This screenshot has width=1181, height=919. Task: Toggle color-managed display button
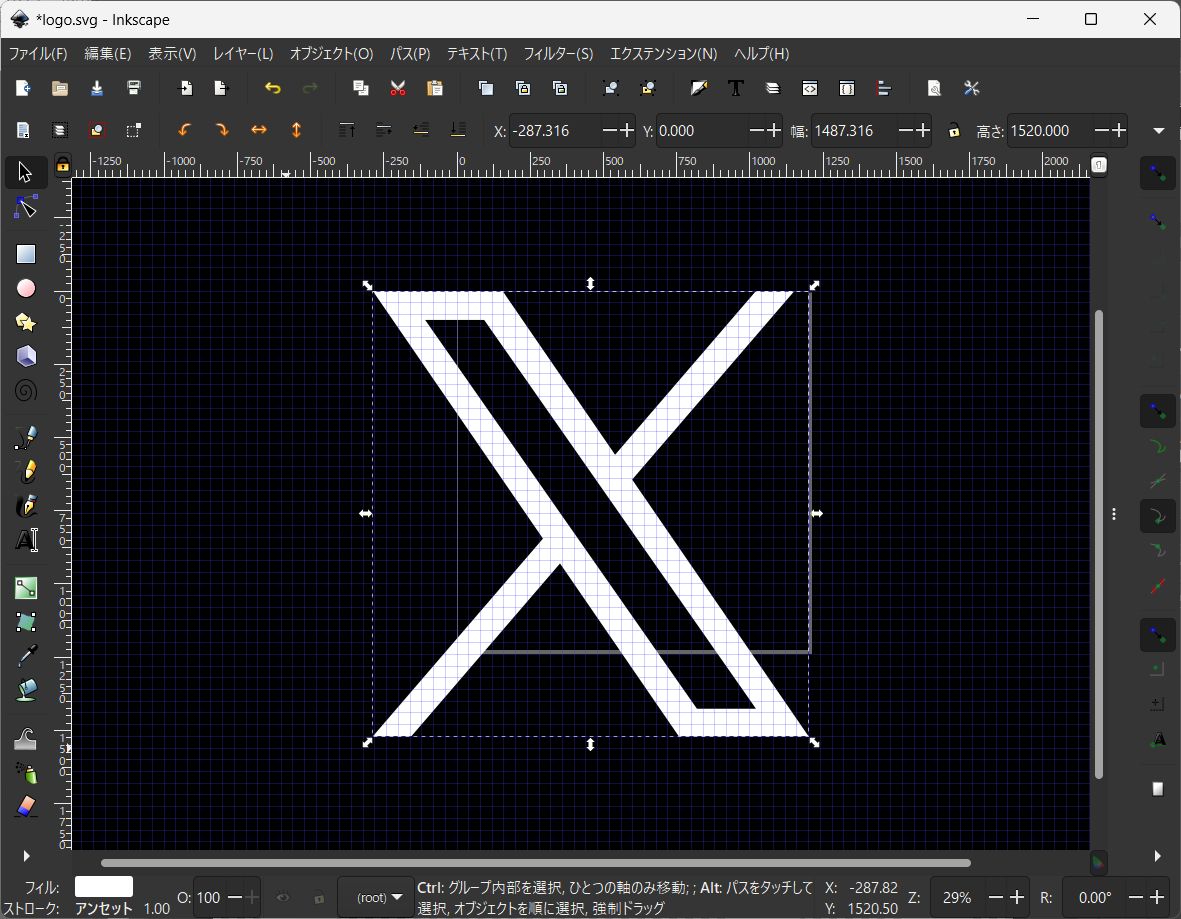coord(1098,862)
